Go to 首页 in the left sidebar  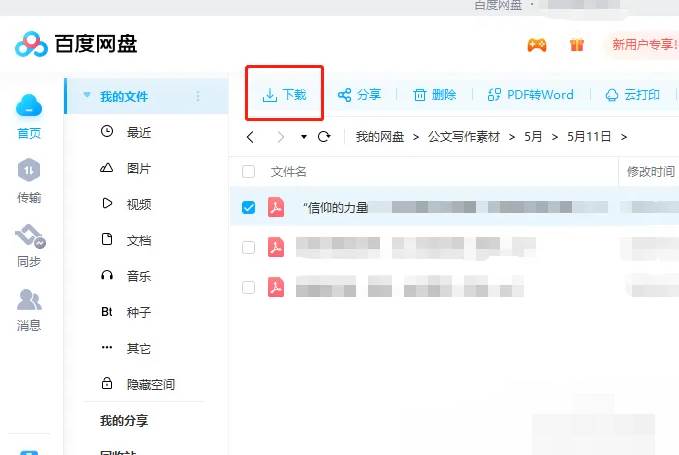click(x=29, y=116)
